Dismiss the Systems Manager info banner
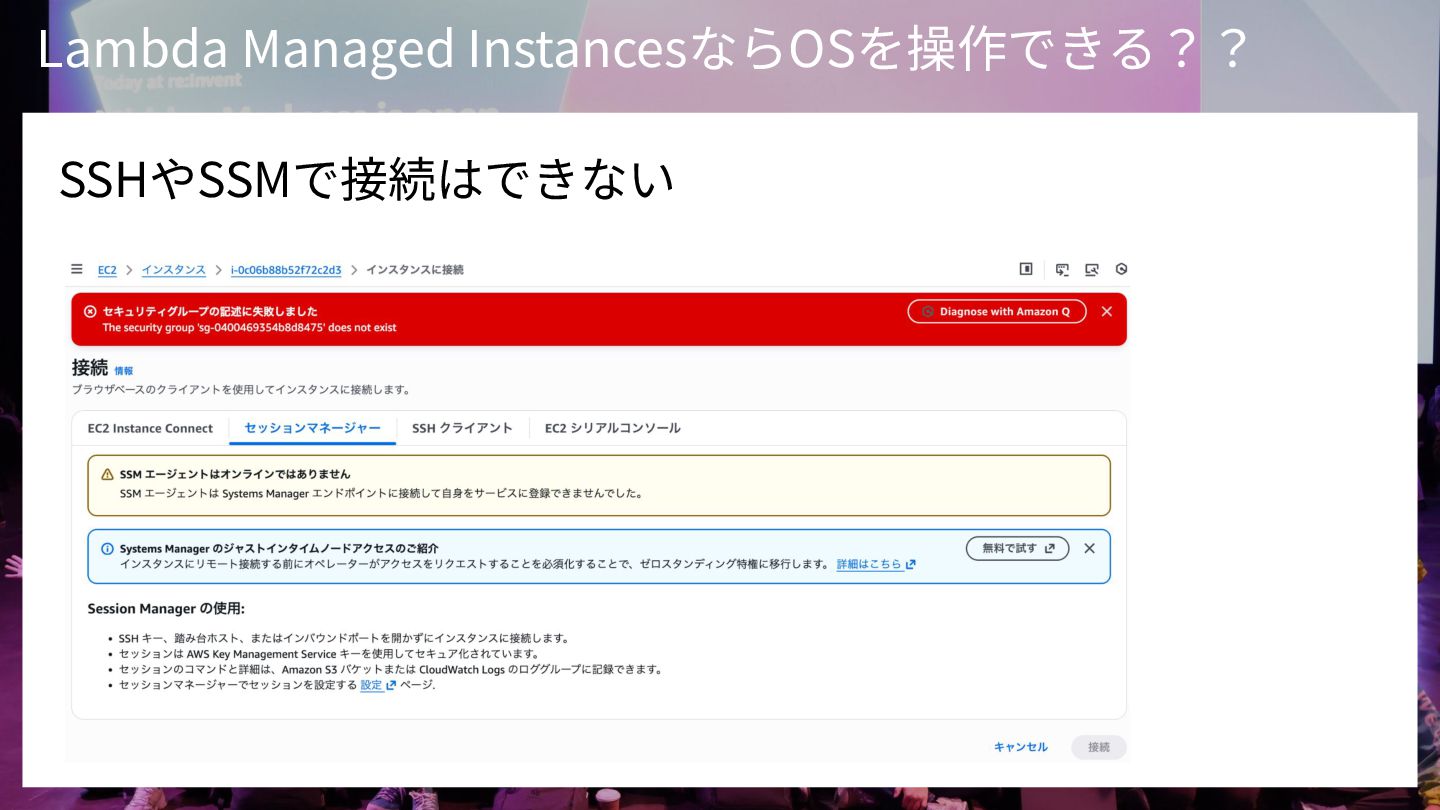The height and width of the screenshot is (810, 1440). [1090, 548]
